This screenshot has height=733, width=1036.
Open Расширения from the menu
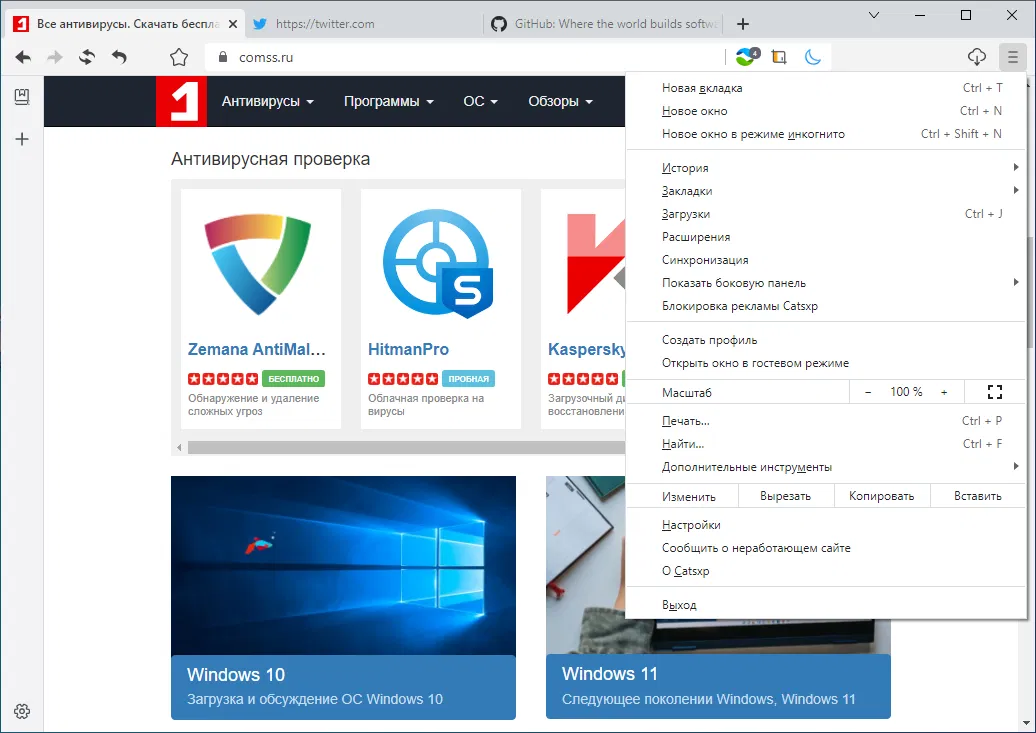click(826, 237)
